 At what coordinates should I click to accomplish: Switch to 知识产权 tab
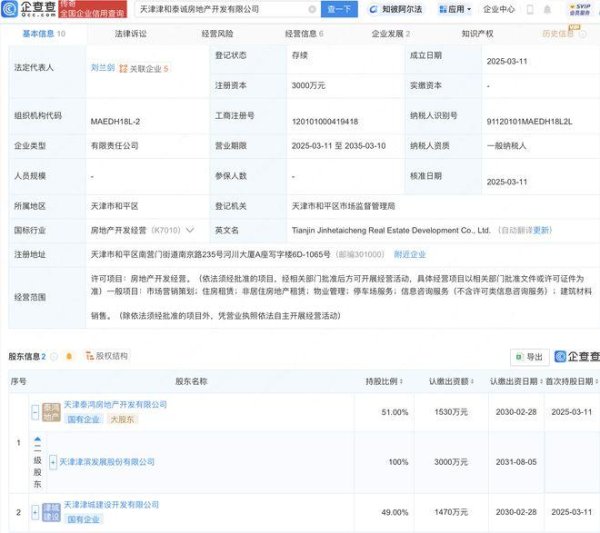click(x=477, y=34)
